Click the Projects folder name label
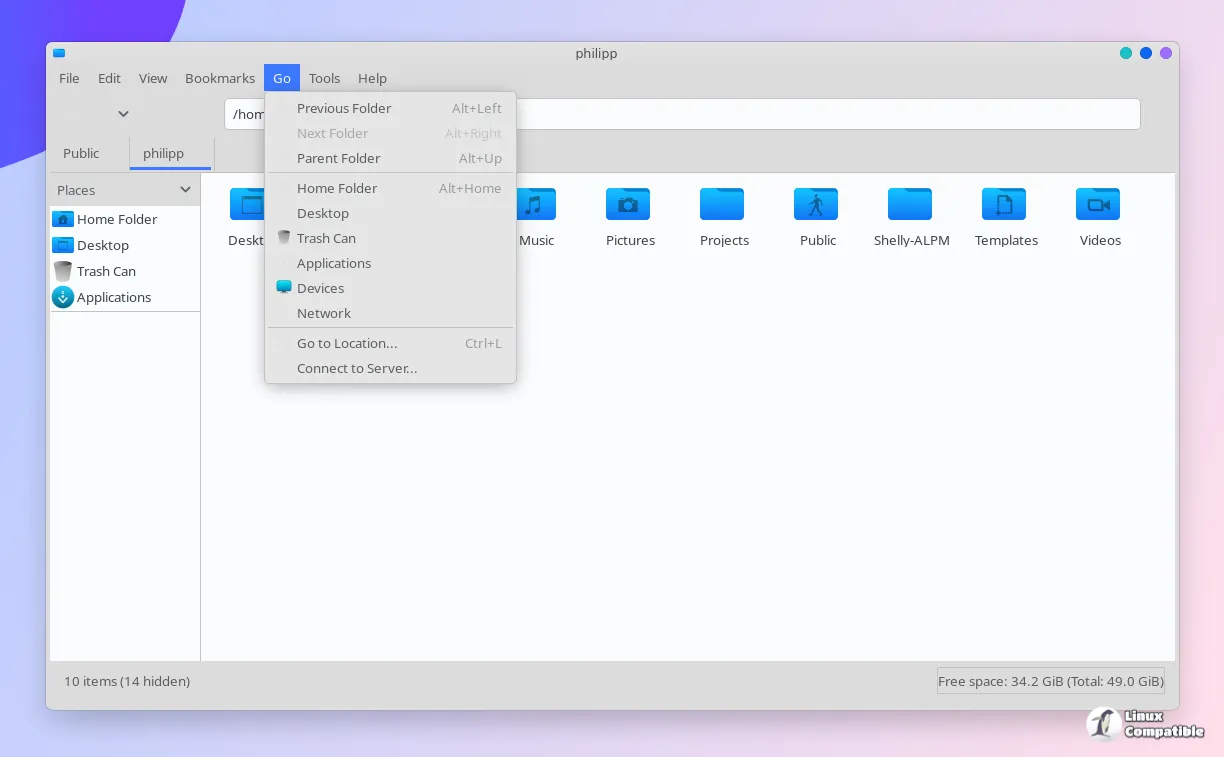The height and width of the screenshot is (757, 1224). click(724, 240)
